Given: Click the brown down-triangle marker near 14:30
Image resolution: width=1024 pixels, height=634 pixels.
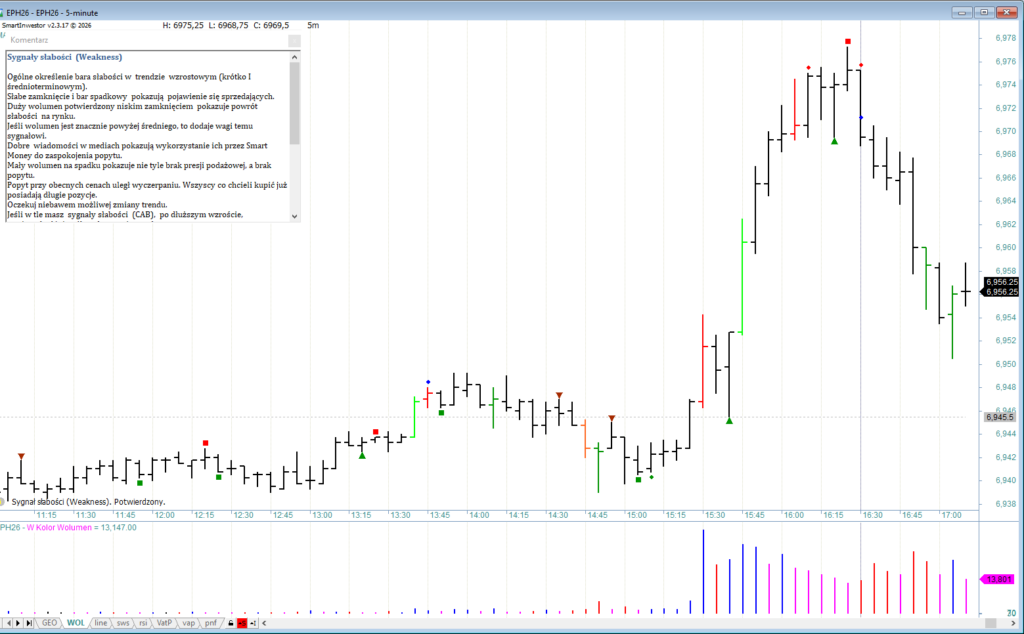Looking at the screenshot, I should click(559, 395).
